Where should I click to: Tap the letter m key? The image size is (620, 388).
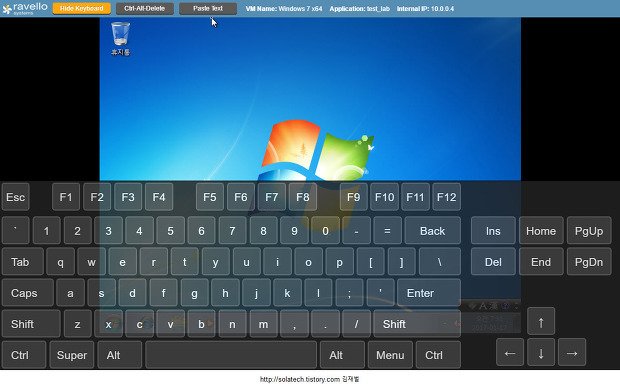[x=263, y=324]
